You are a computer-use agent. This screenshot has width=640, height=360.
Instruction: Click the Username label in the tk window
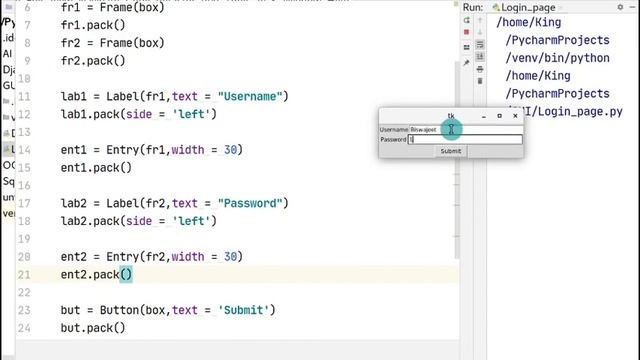[394, 129]
